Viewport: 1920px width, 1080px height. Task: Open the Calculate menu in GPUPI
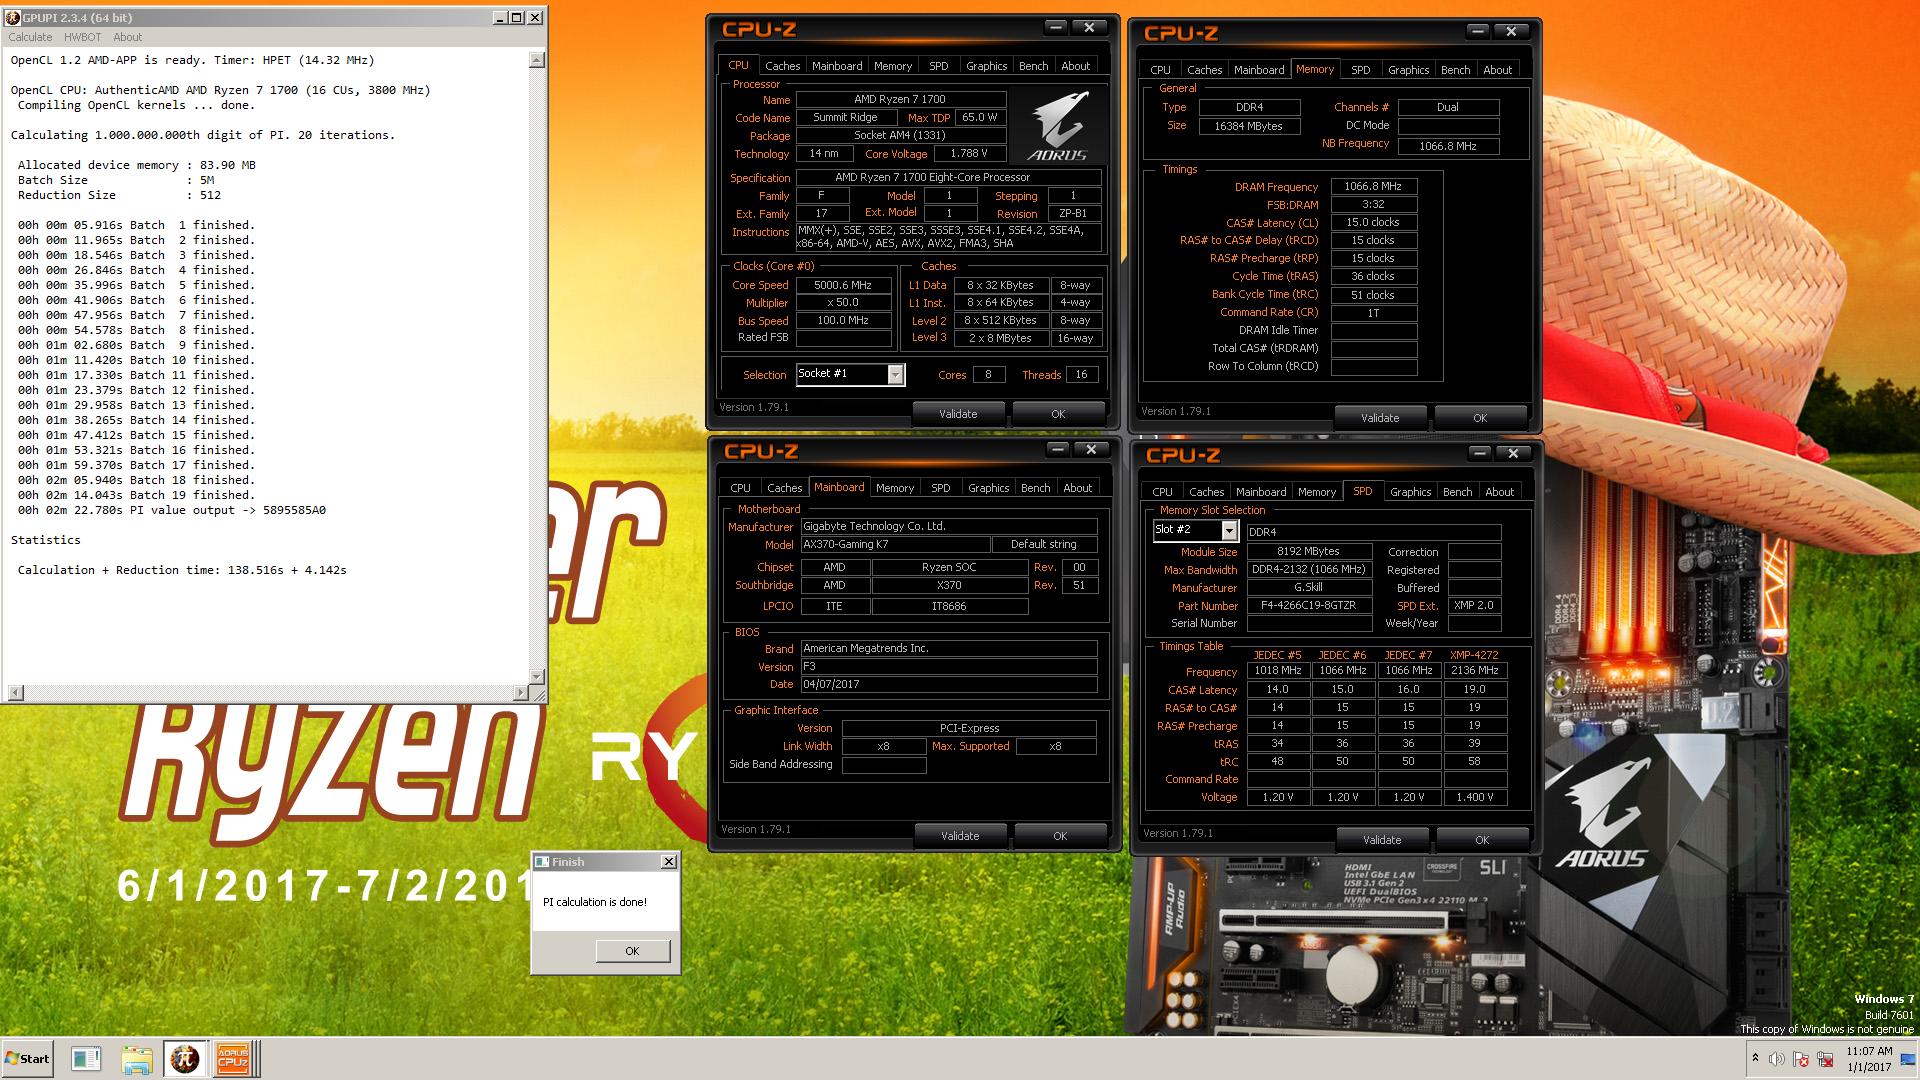coord(30,37)
